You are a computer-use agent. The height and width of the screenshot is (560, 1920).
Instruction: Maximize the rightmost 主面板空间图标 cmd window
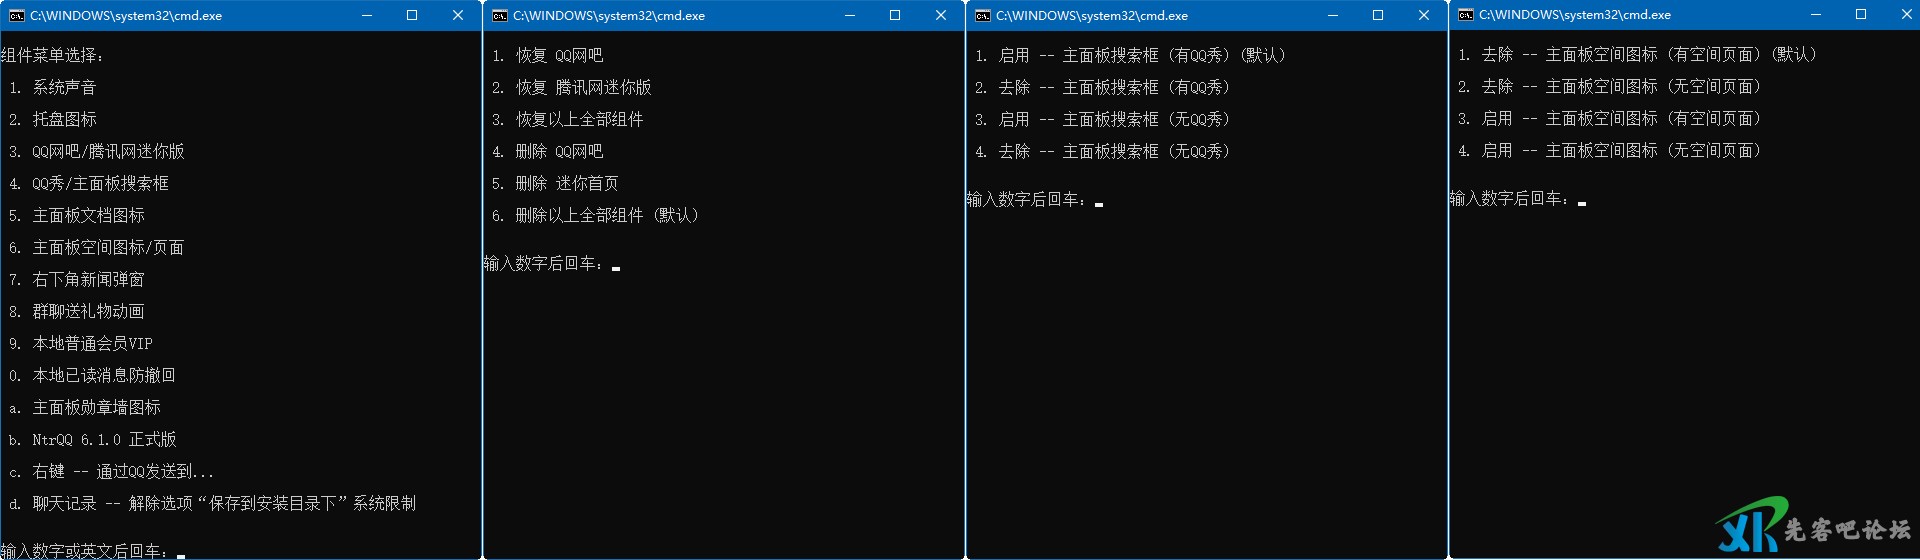pos(1861,15)
